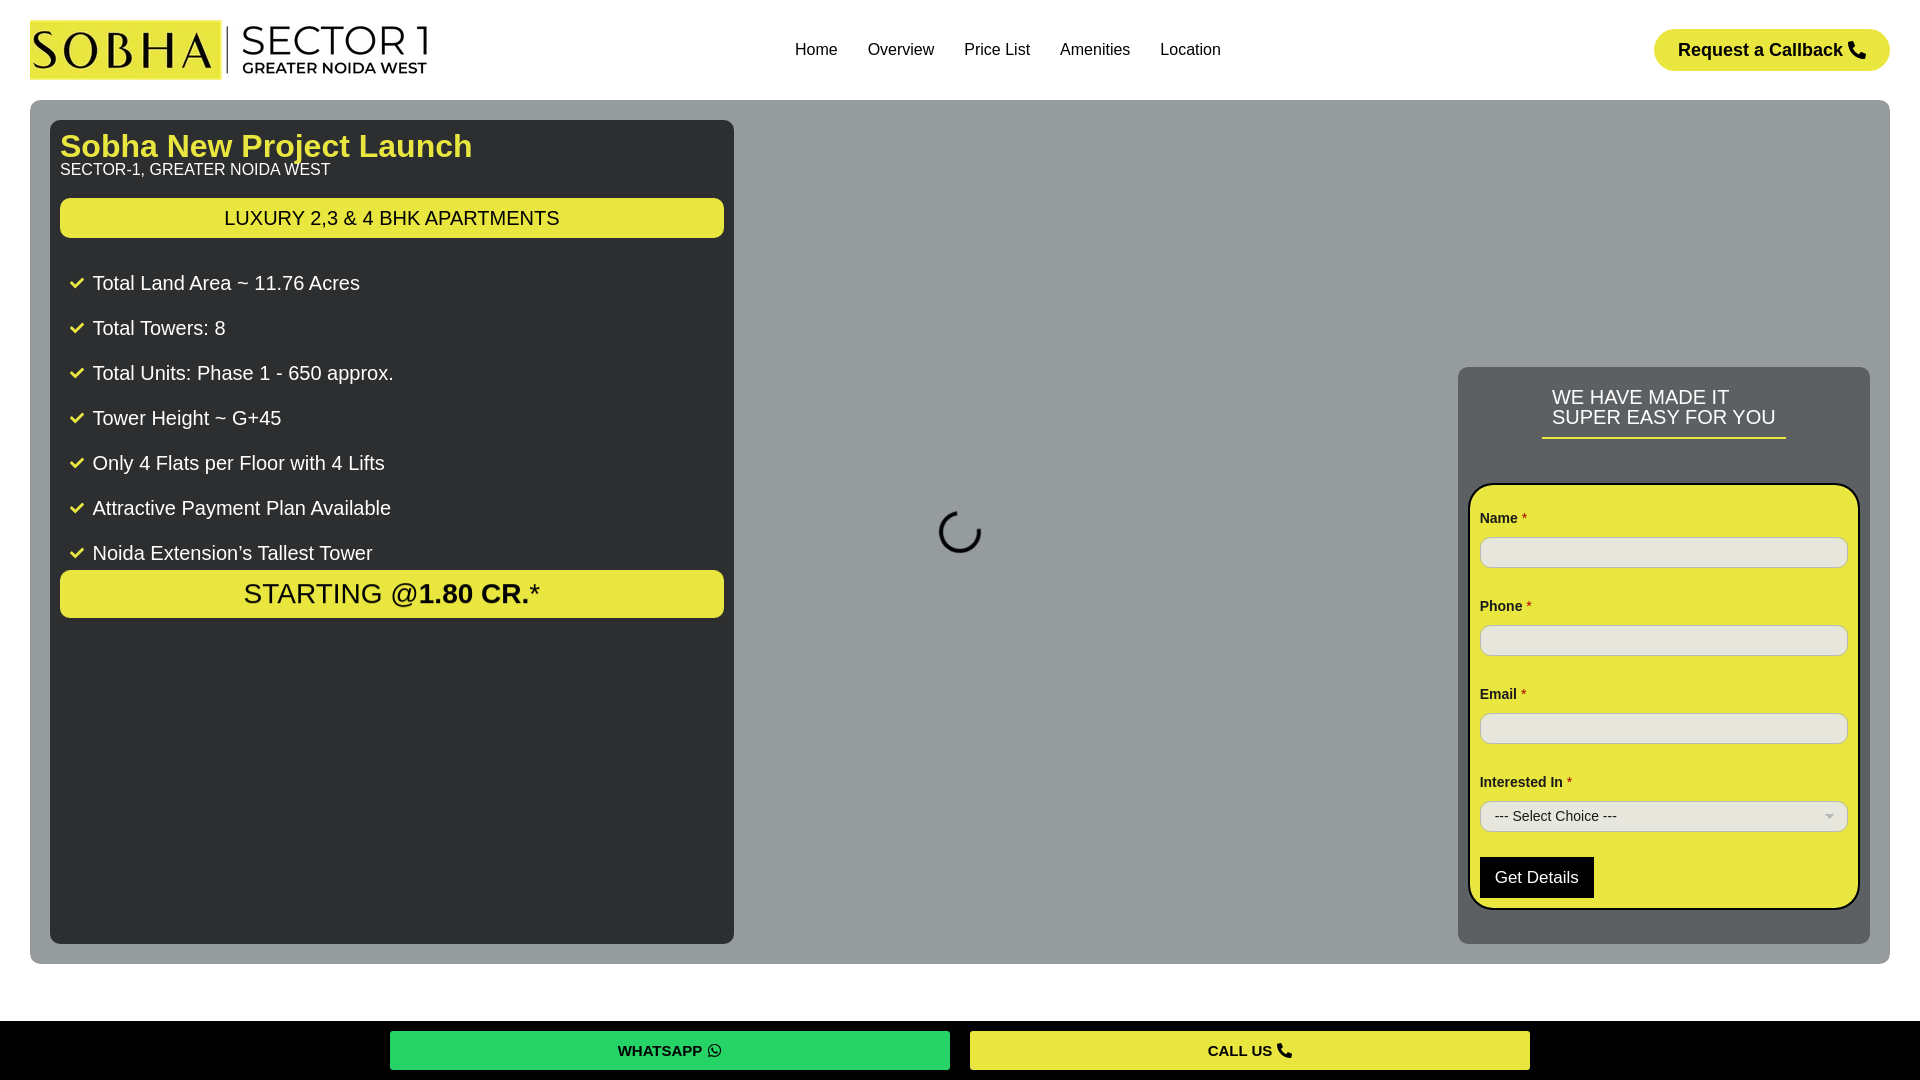Screen dimensions: 1920x1080
Task: Click the Starting @1.80 CR. price banner
Action: point(391,594)
